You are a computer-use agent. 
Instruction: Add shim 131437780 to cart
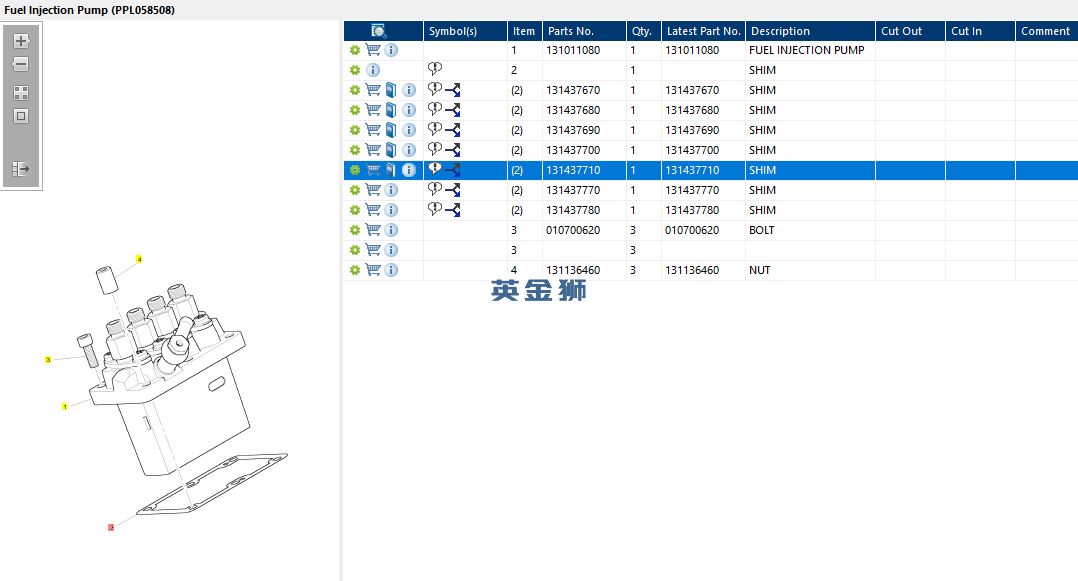(373, 210)
